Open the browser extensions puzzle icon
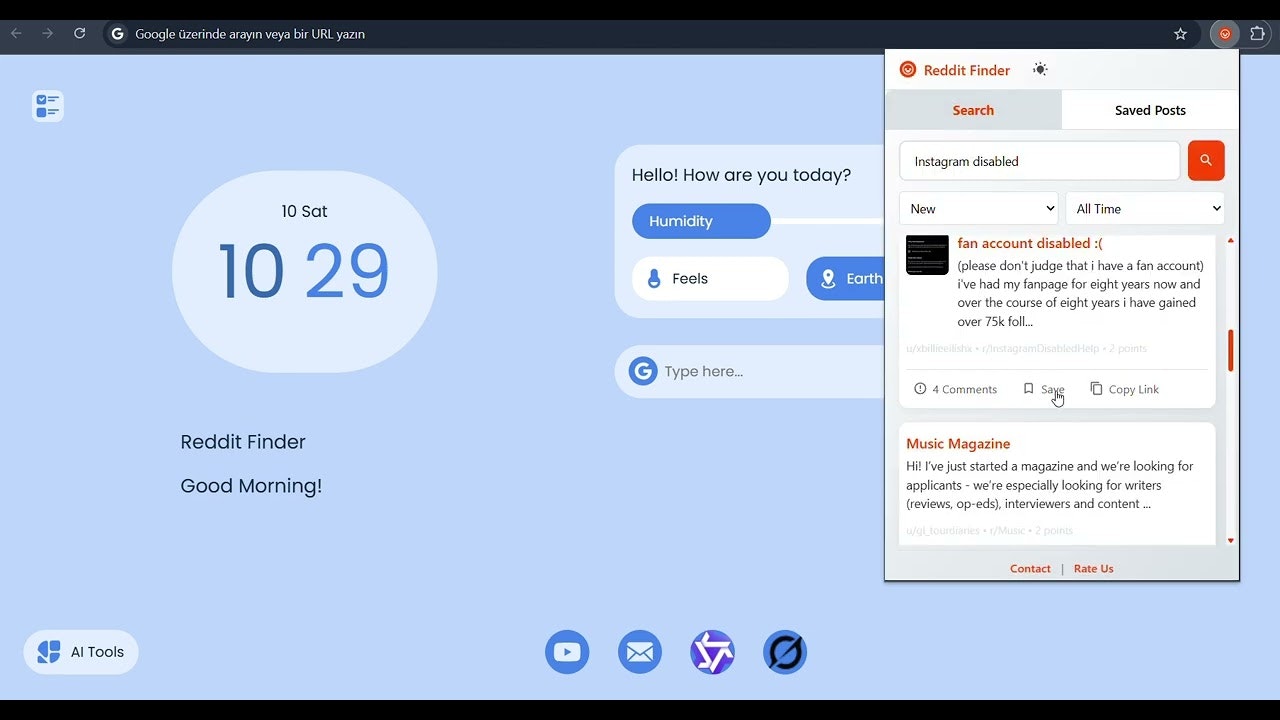 (x=1258, y=34)
